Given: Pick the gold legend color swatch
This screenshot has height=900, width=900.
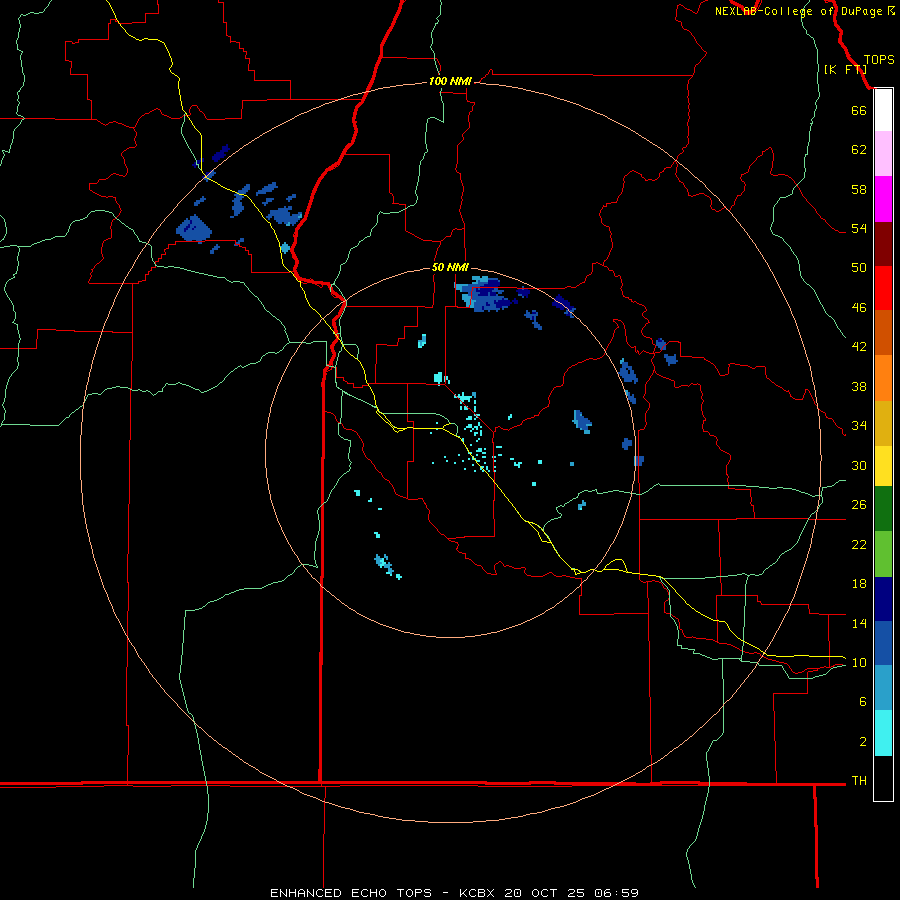Looking at the screenshot, I should tap(883, 423).
